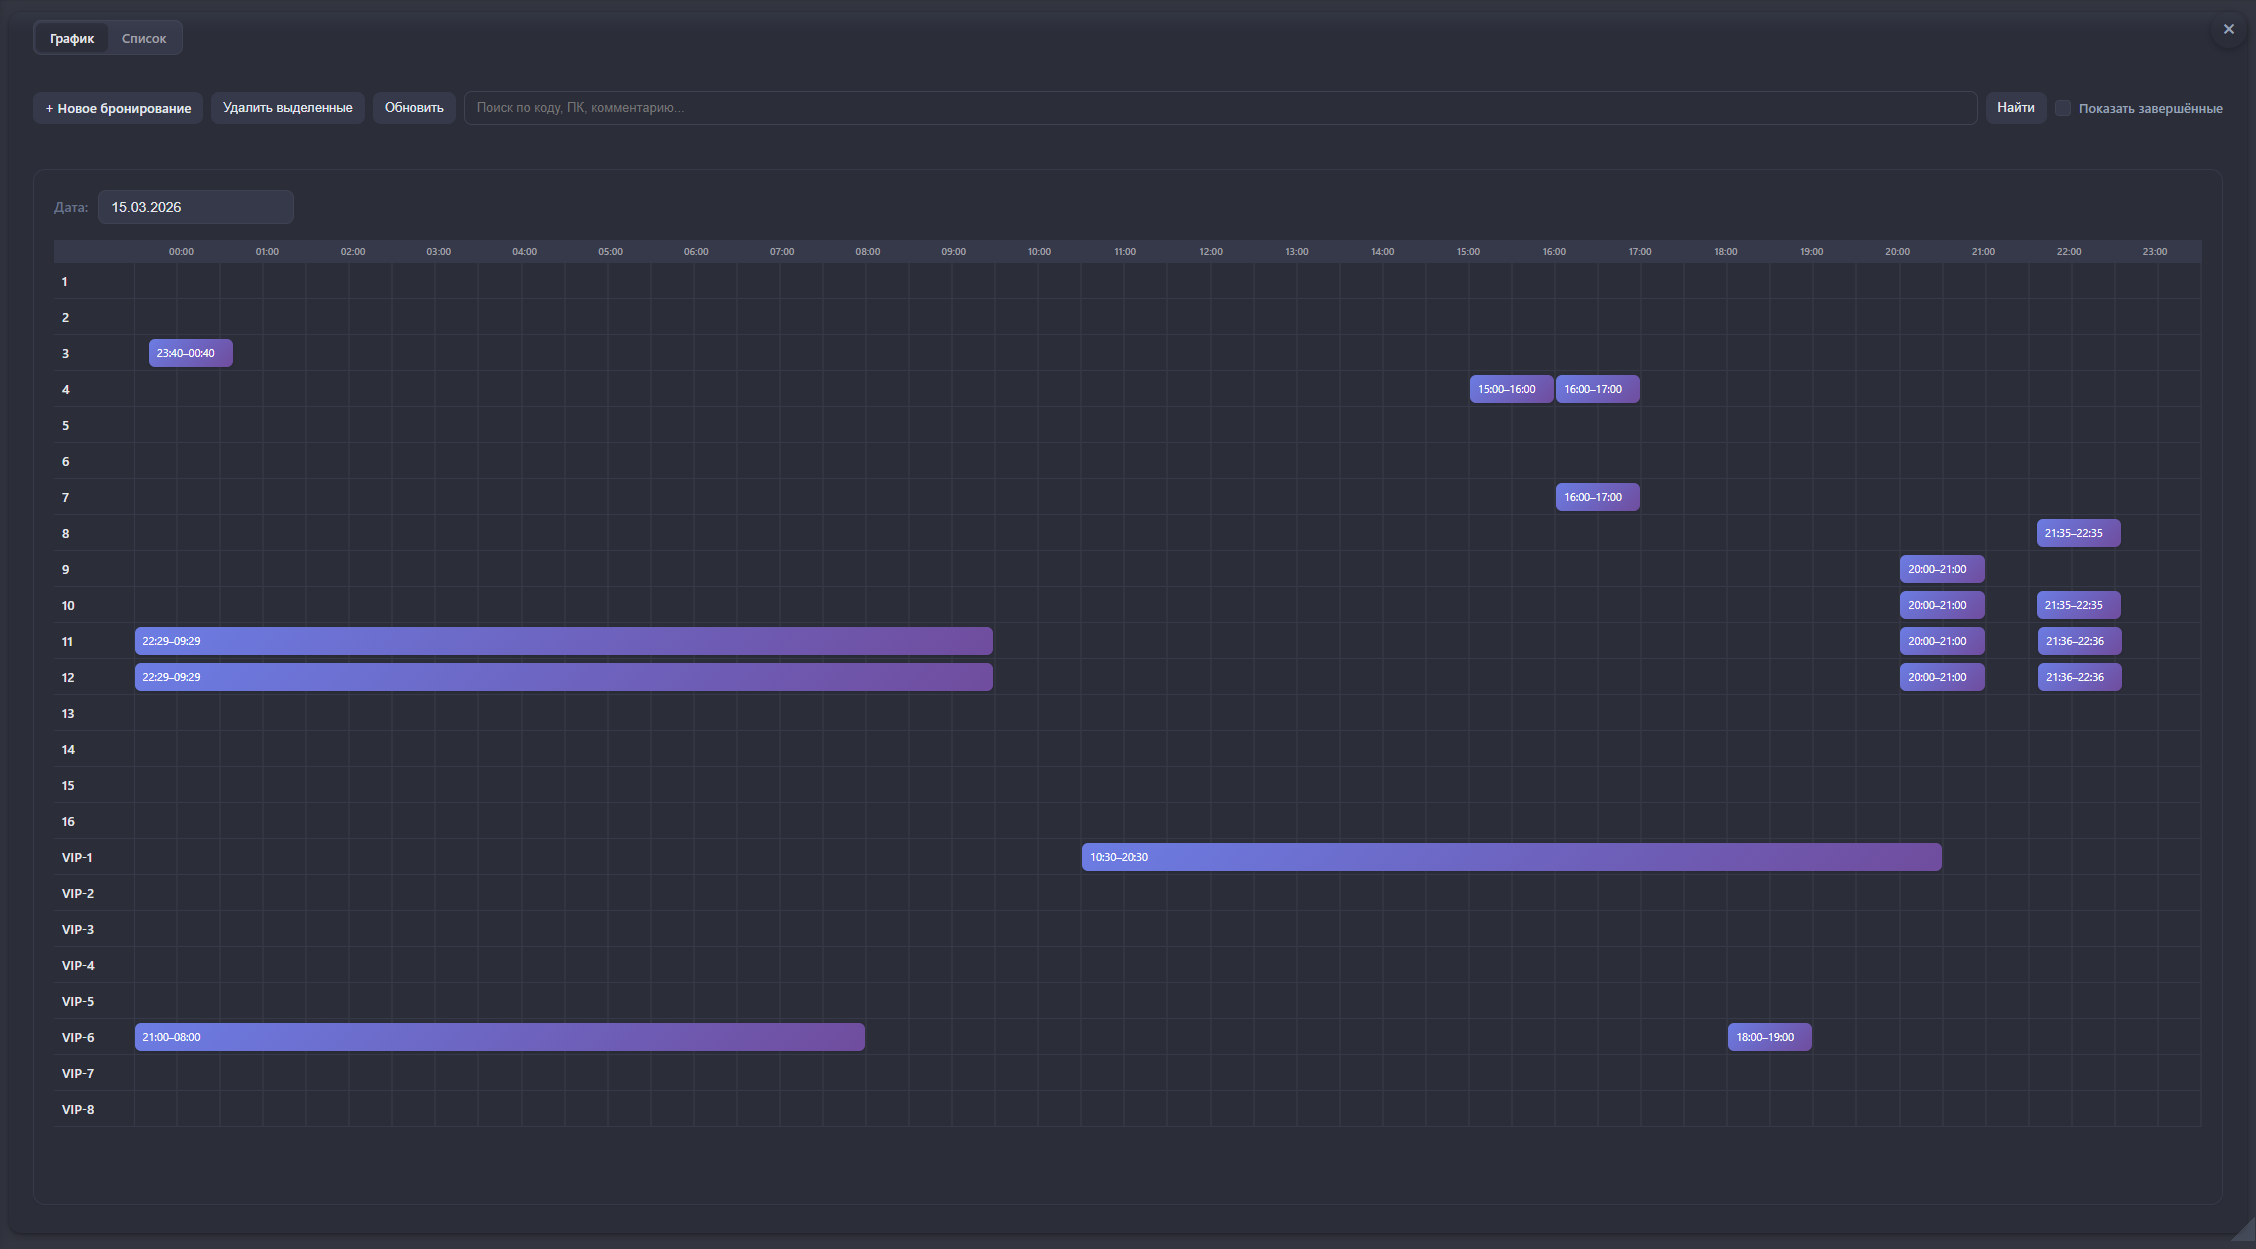The width and height of the screenshot is (2256, 1249).
Task: Click the VIP-8 row label
Action: [x=78, y=1109]
